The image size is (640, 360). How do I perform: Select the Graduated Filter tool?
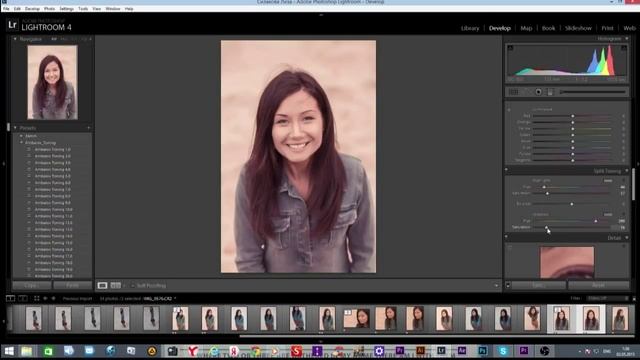click(x=550, y=92)
